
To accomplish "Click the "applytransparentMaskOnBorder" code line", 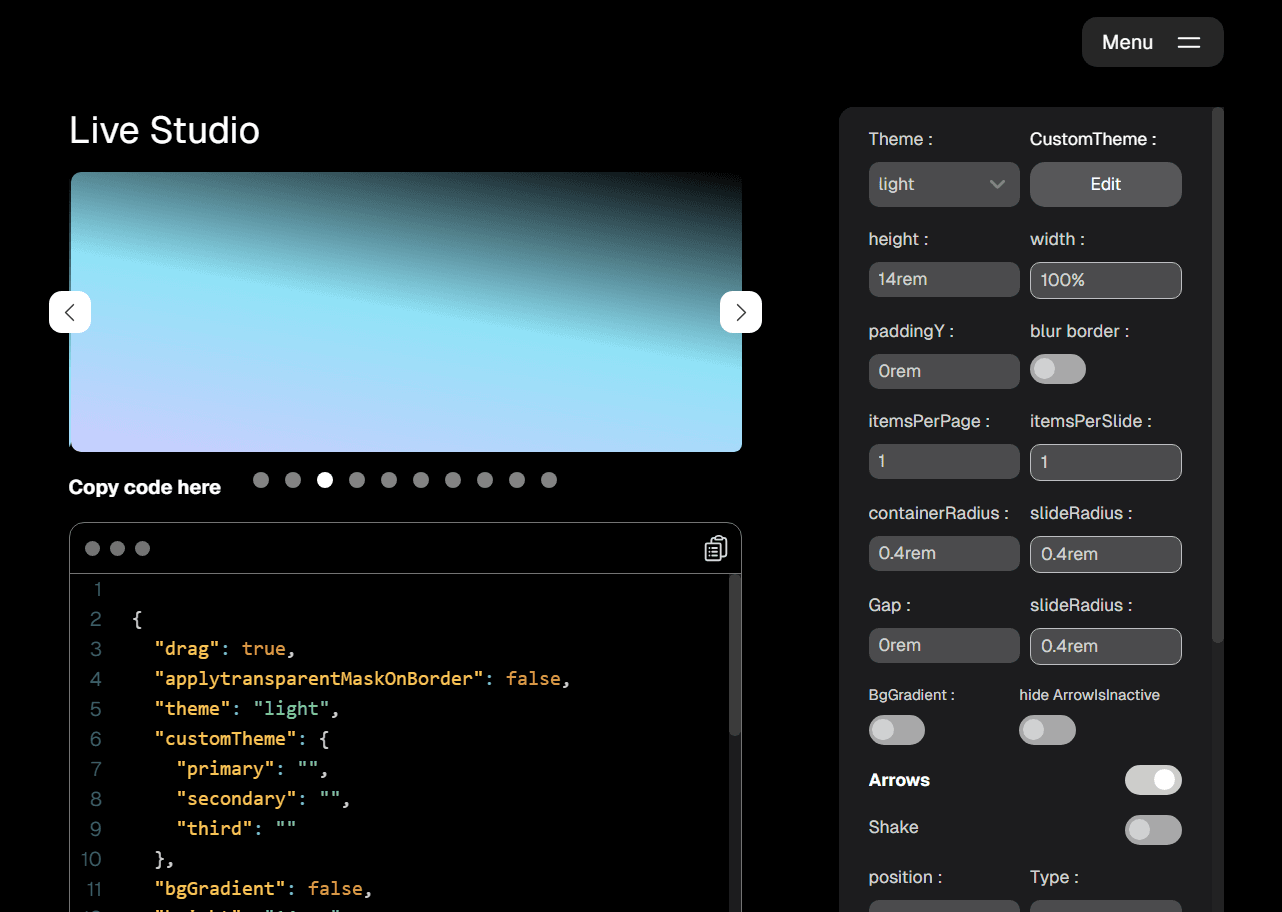I will pos(362,679).
